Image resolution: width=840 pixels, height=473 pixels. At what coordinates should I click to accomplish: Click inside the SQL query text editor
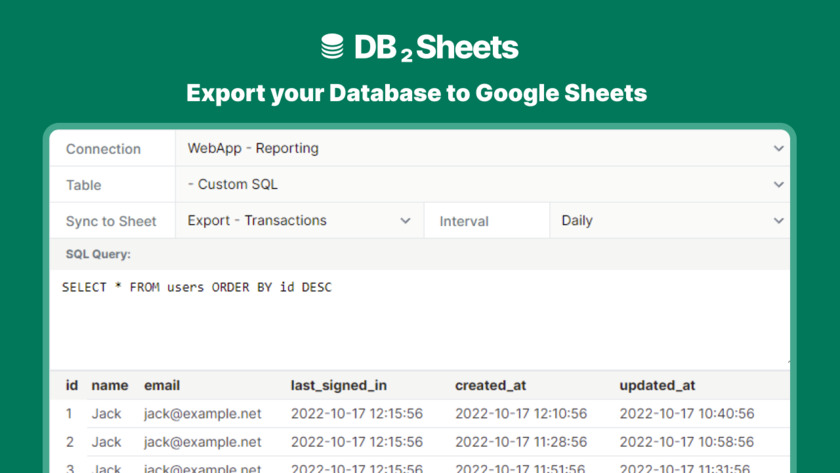(x=419, y=319)
